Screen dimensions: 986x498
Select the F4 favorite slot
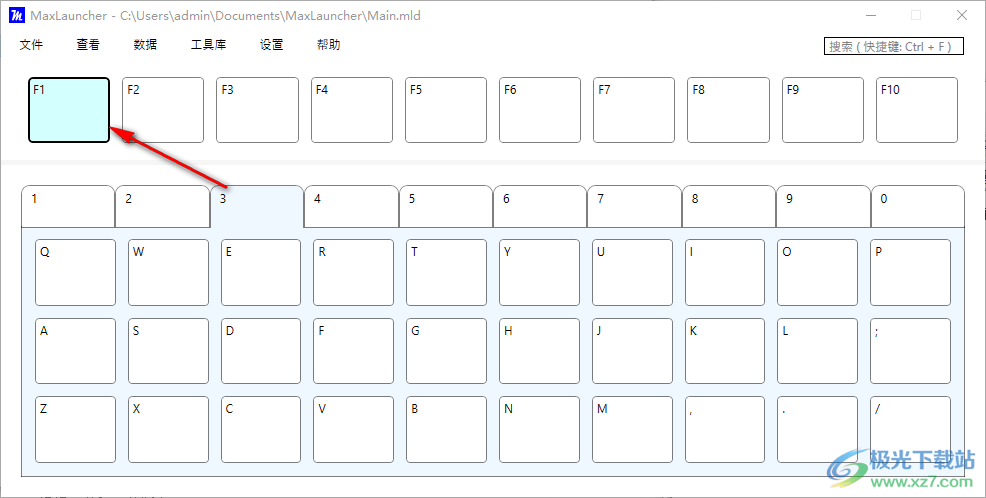(352, 110)
